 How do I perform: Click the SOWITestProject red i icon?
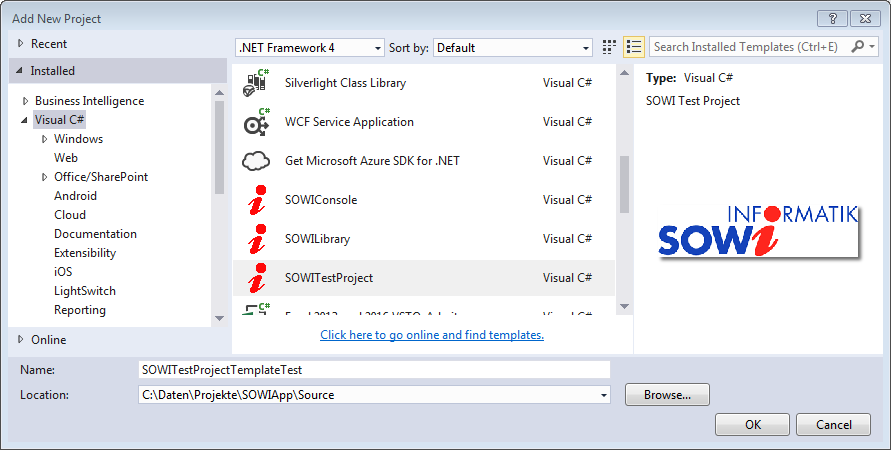click(x=257, y=278)
